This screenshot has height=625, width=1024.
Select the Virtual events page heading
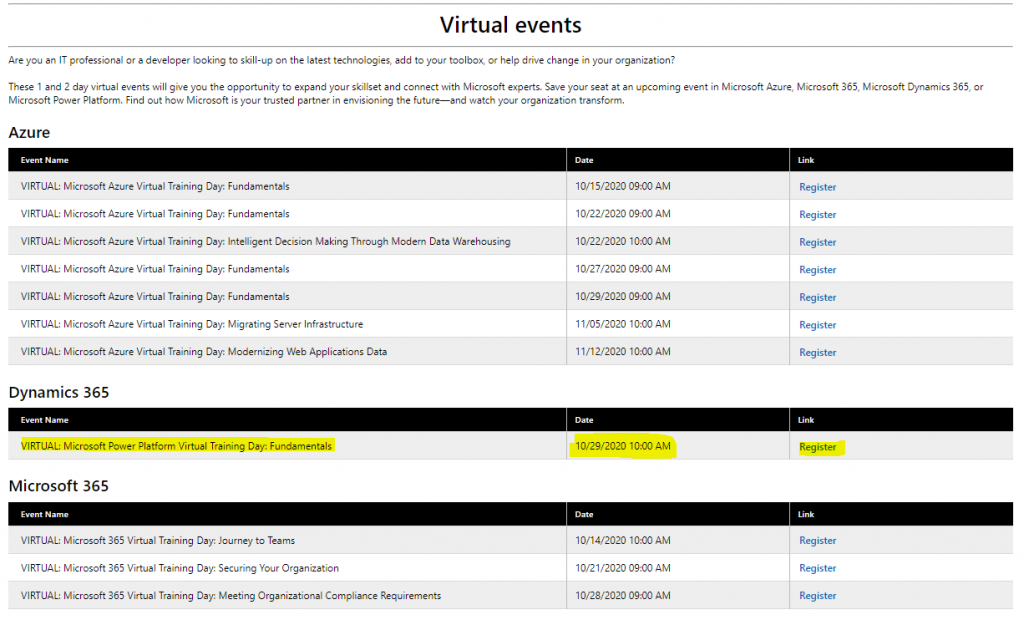point(510,25)
